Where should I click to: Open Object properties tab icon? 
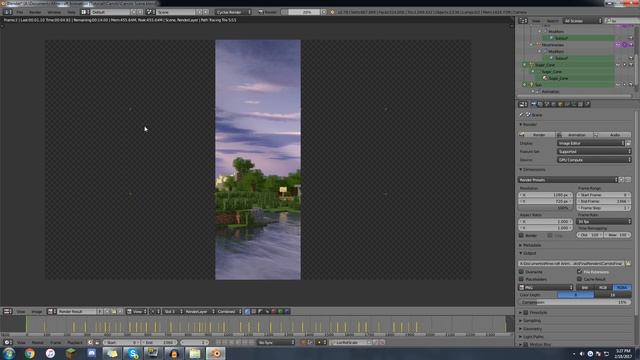[560, 104]
